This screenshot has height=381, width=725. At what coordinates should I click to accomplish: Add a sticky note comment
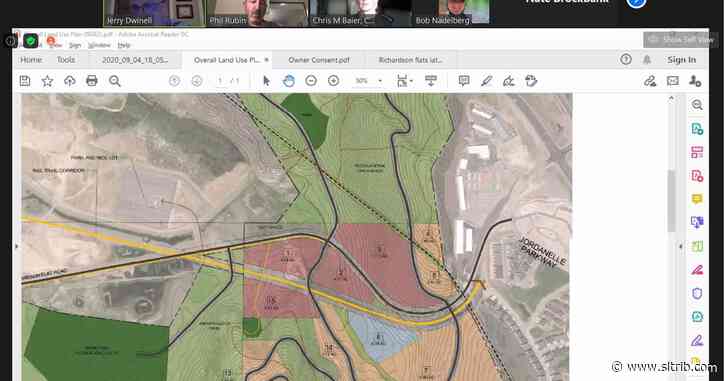464,81
